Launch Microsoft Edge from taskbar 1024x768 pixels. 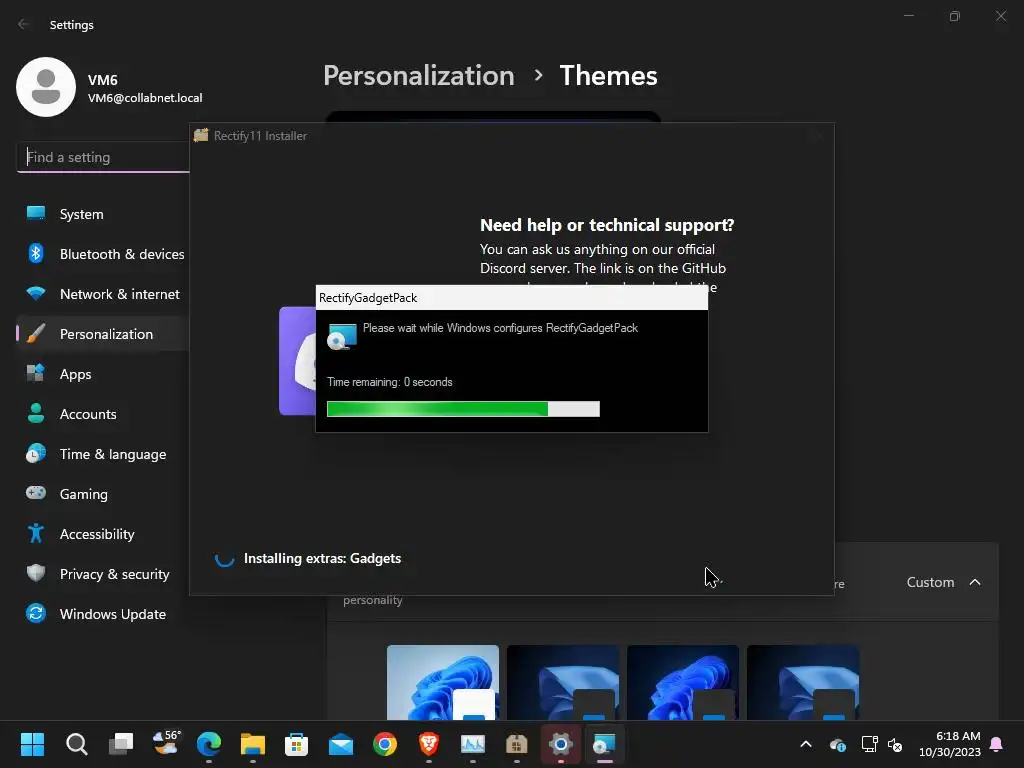pos(209,744)
